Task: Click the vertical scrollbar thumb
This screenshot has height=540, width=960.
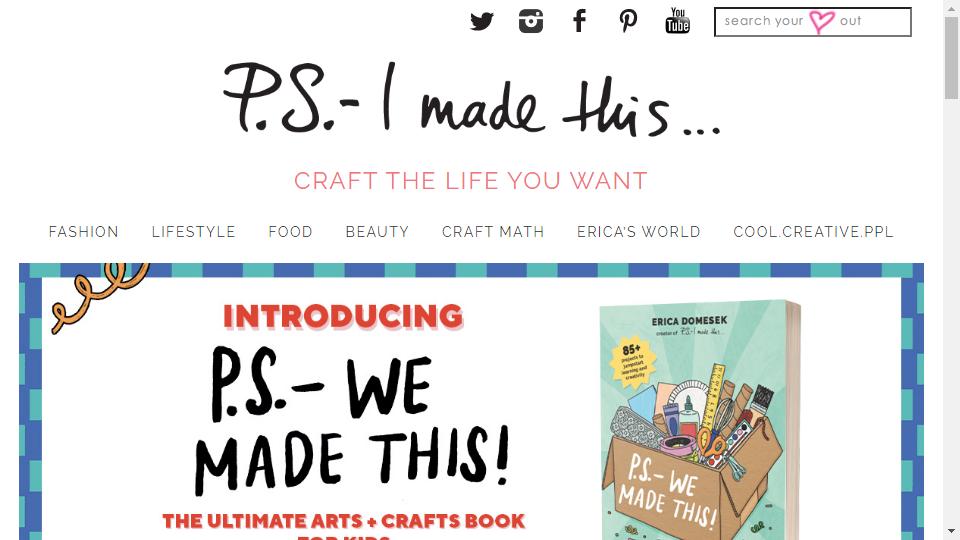Action: click(951, 58)
